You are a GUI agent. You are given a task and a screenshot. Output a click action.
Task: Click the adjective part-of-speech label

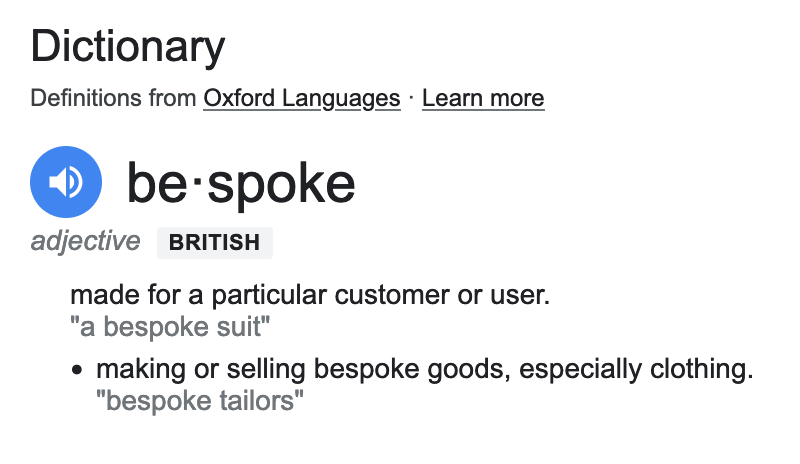(85, 241)
